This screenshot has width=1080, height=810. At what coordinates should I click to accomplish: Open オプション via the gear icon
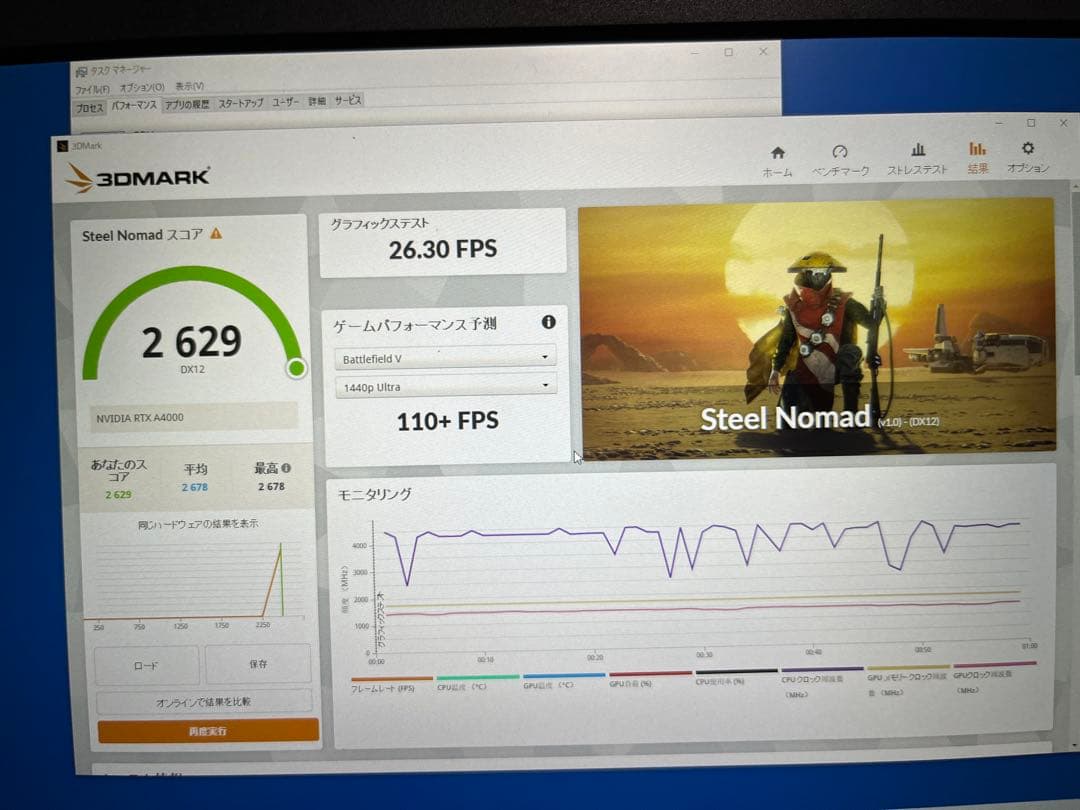click(1028, 149)
